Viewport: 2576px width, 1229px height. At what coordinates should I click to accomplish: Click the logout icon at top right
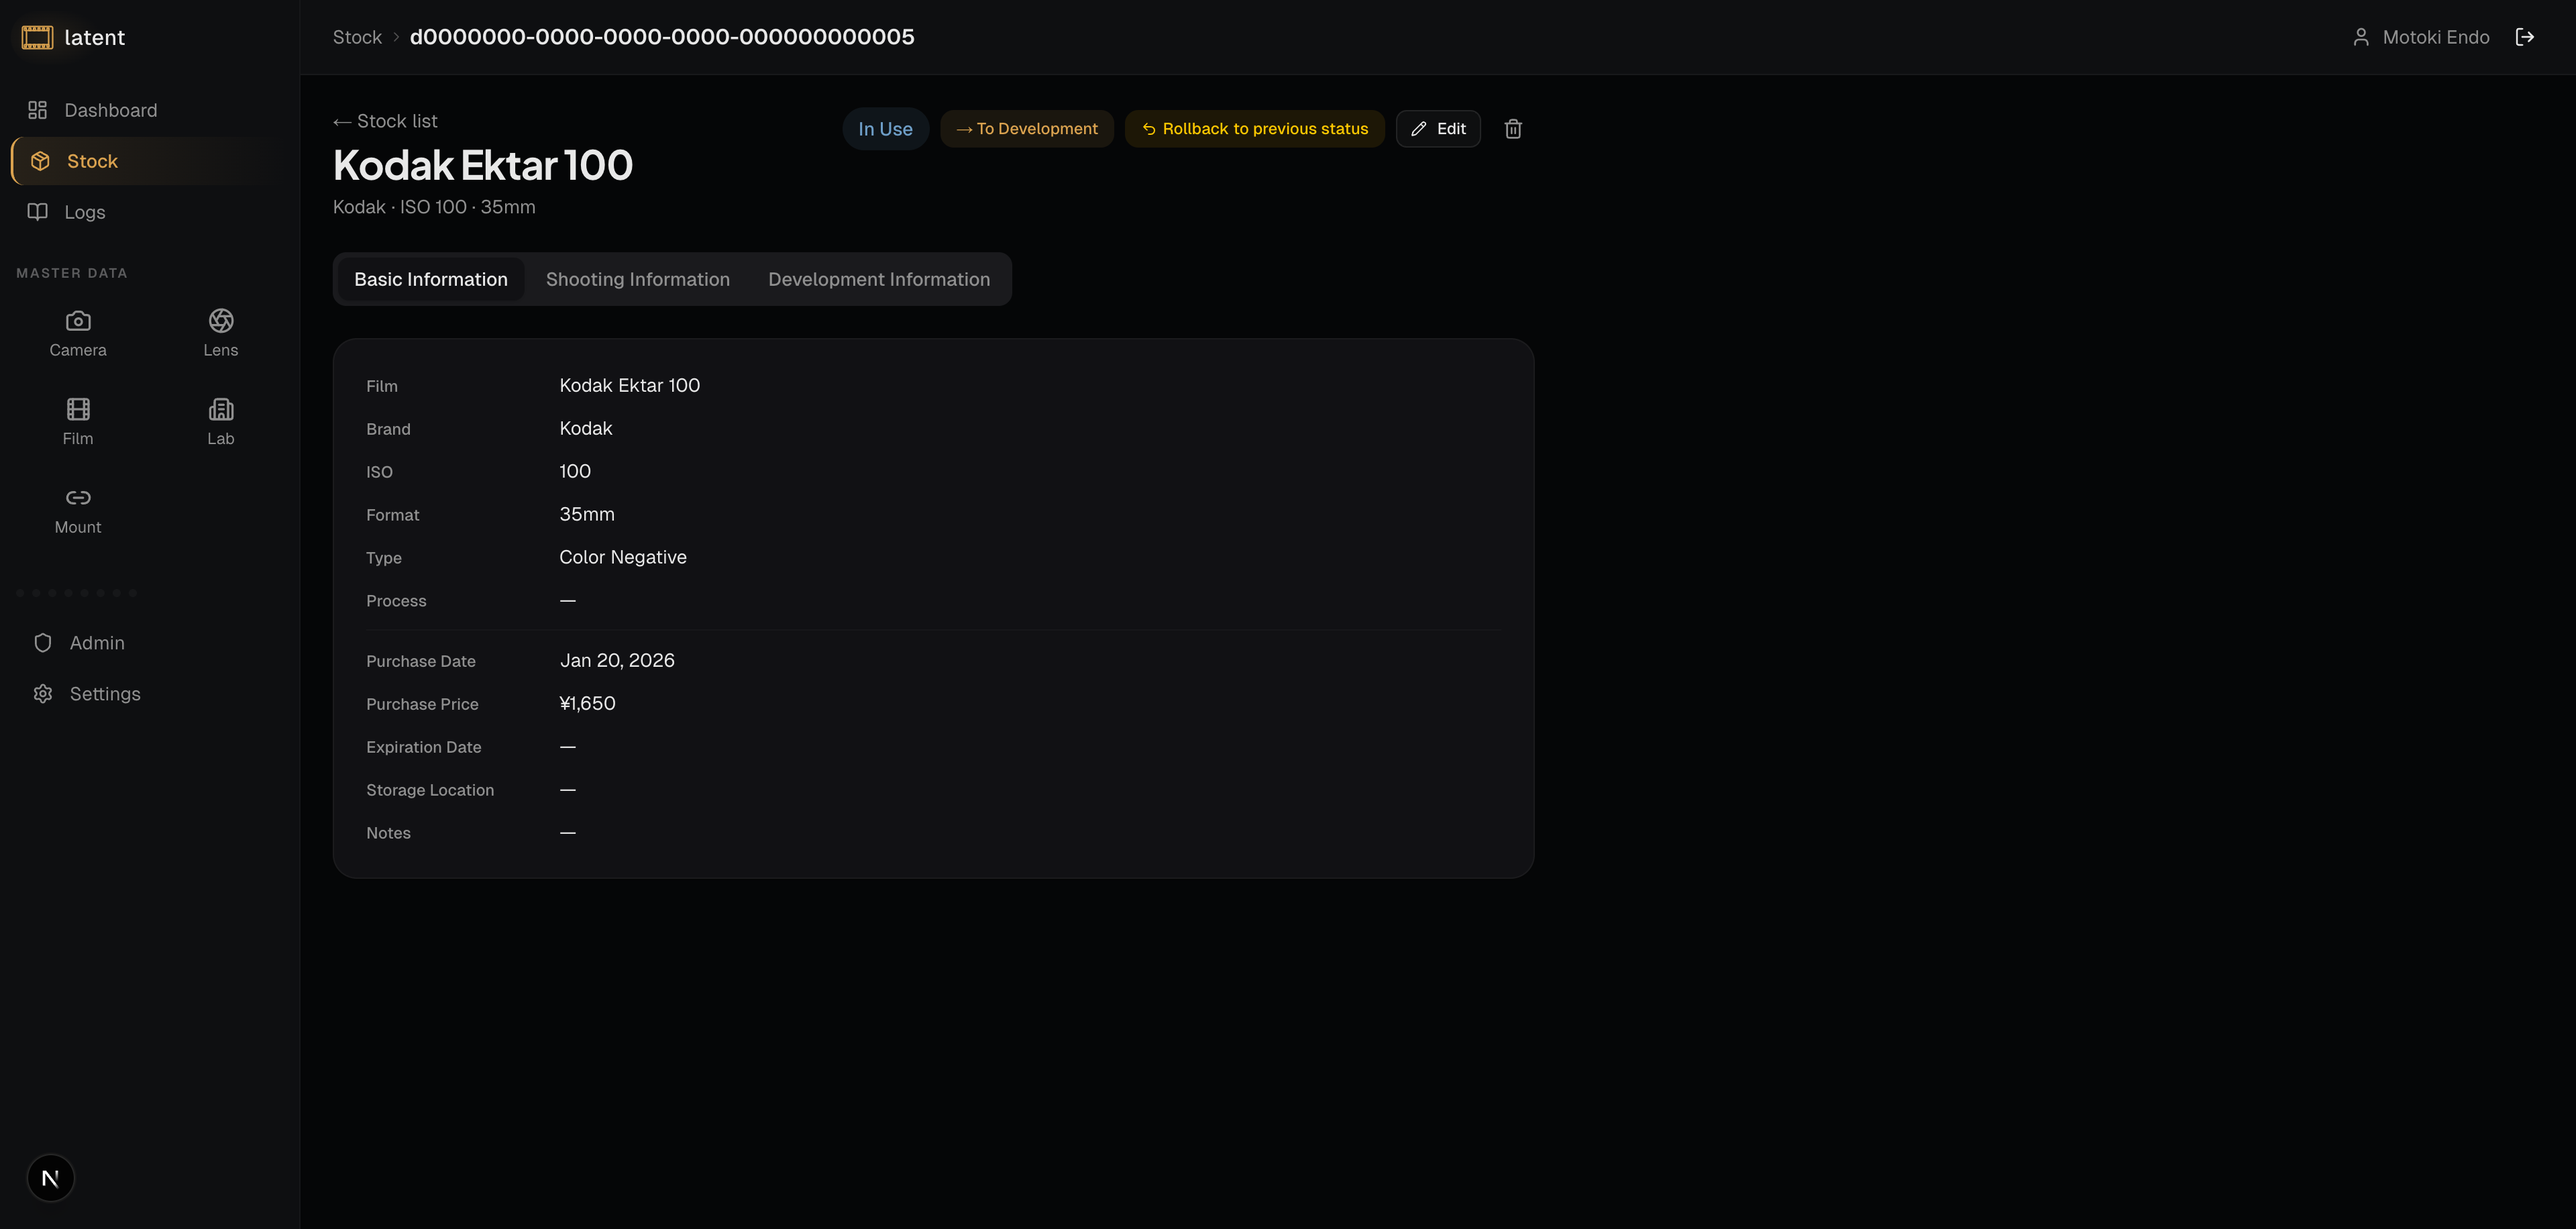tap(2524, 37)
